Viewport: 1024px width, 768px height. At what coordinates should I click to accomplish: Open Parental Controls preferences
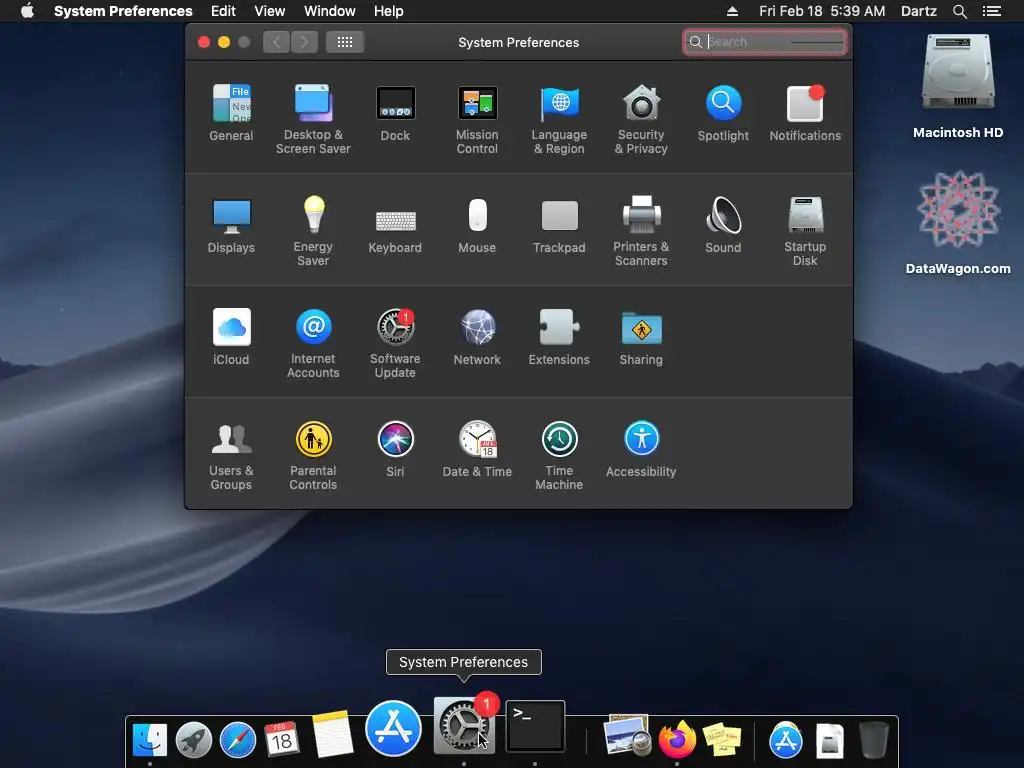click(x=313, y=455)
